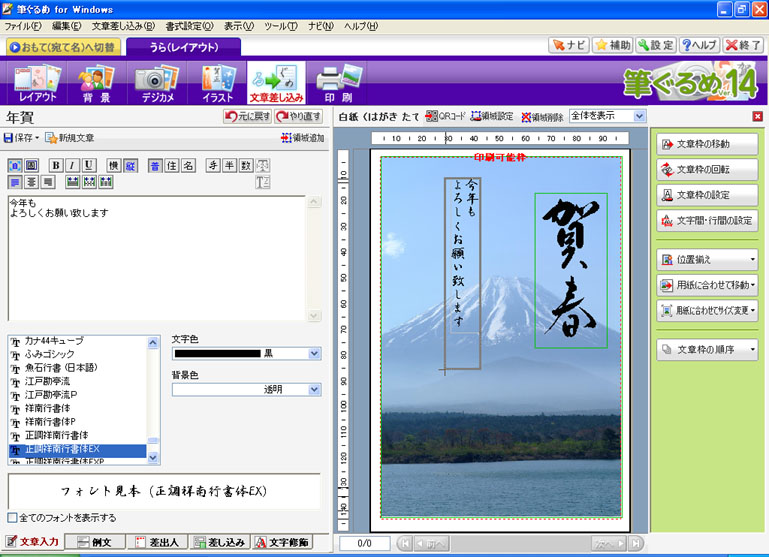Insert a QRコード

point(446,116)
